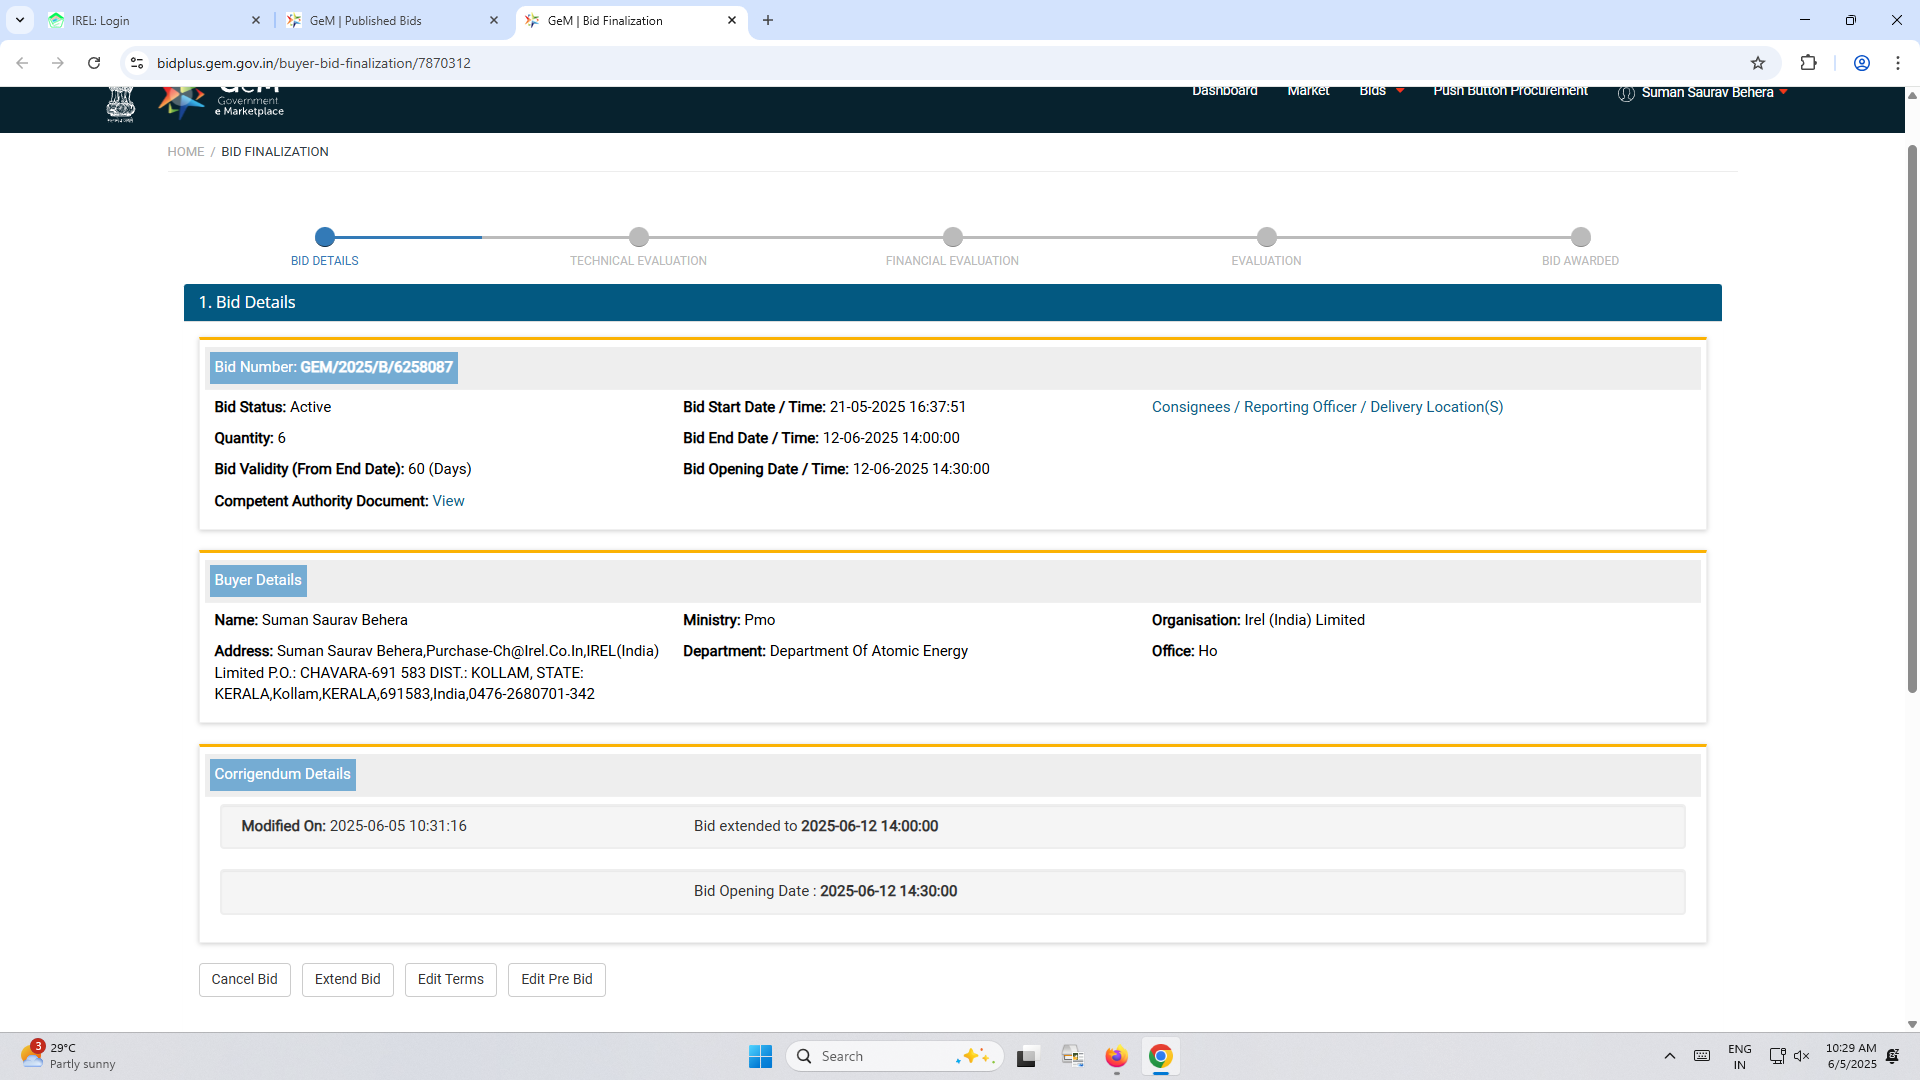The image size is (1920, 1080).
Task: Open the tab search dropdown arrow
Action: click(x=20, y=20)
